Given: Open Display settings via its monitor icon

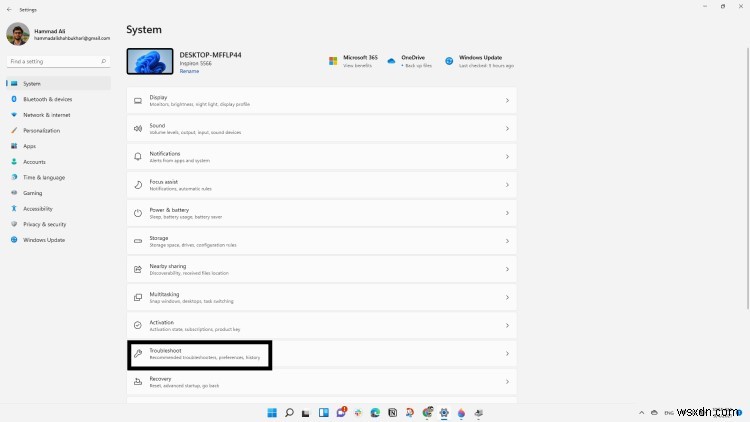Looking at the screenshot, I should click(138, 100).
